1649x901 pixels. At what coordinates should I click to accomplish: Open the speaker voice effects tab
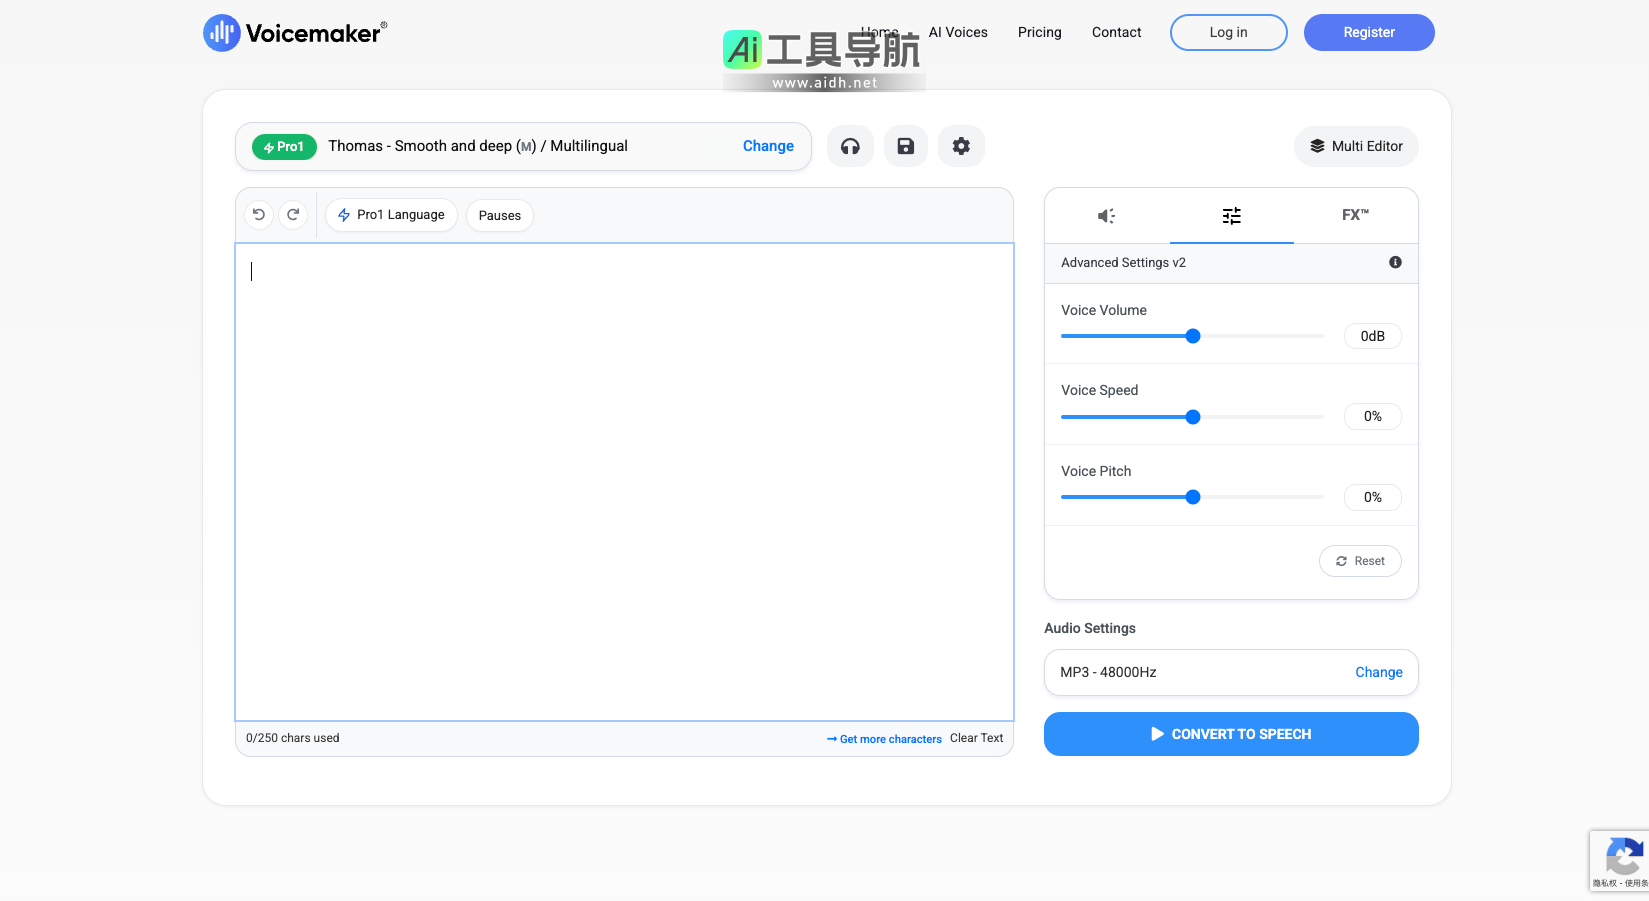tap(1106, 216)
